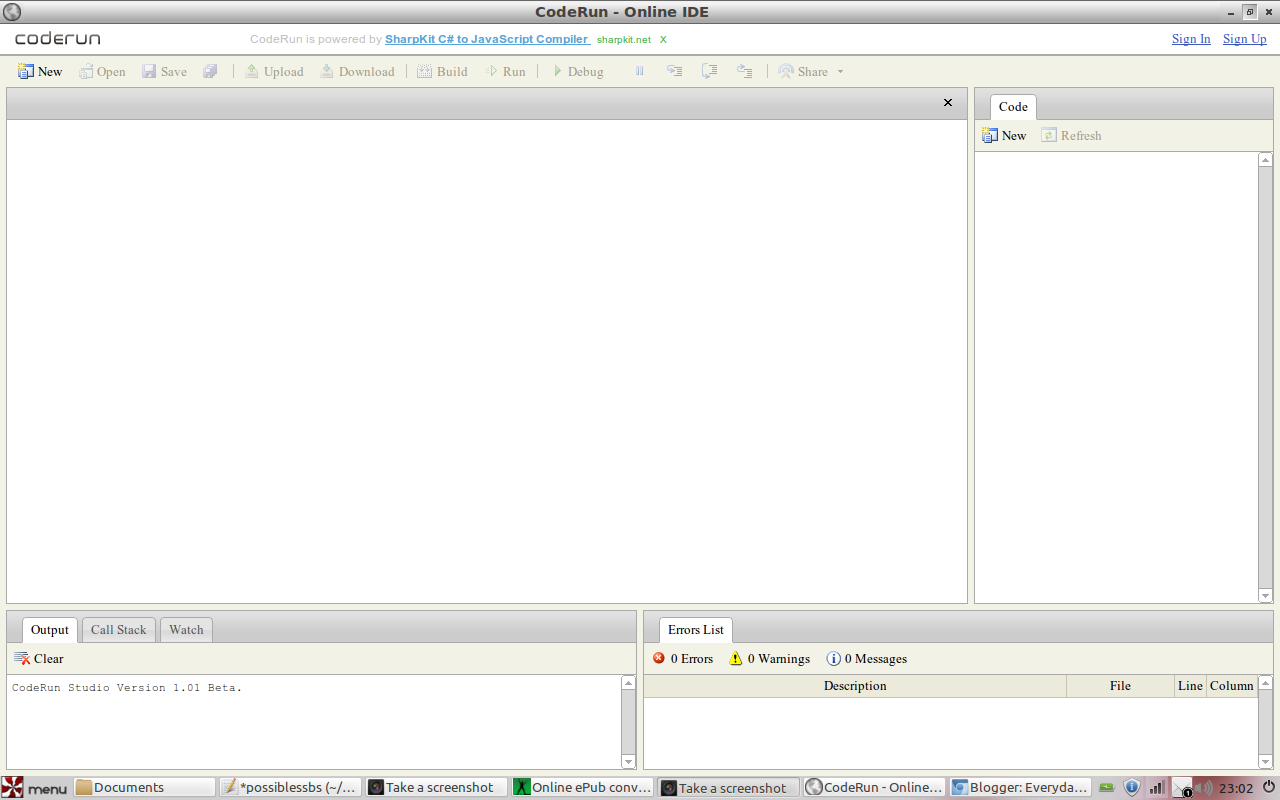Switch to Blogger taskbar window

1020,788
